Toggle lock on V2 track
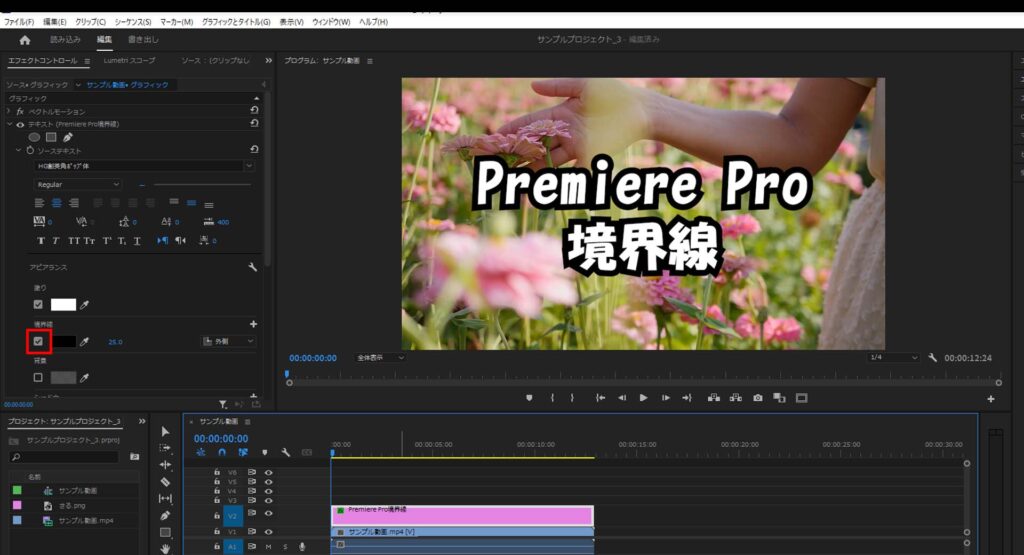 pyautogui.click(x=217, y=515)
